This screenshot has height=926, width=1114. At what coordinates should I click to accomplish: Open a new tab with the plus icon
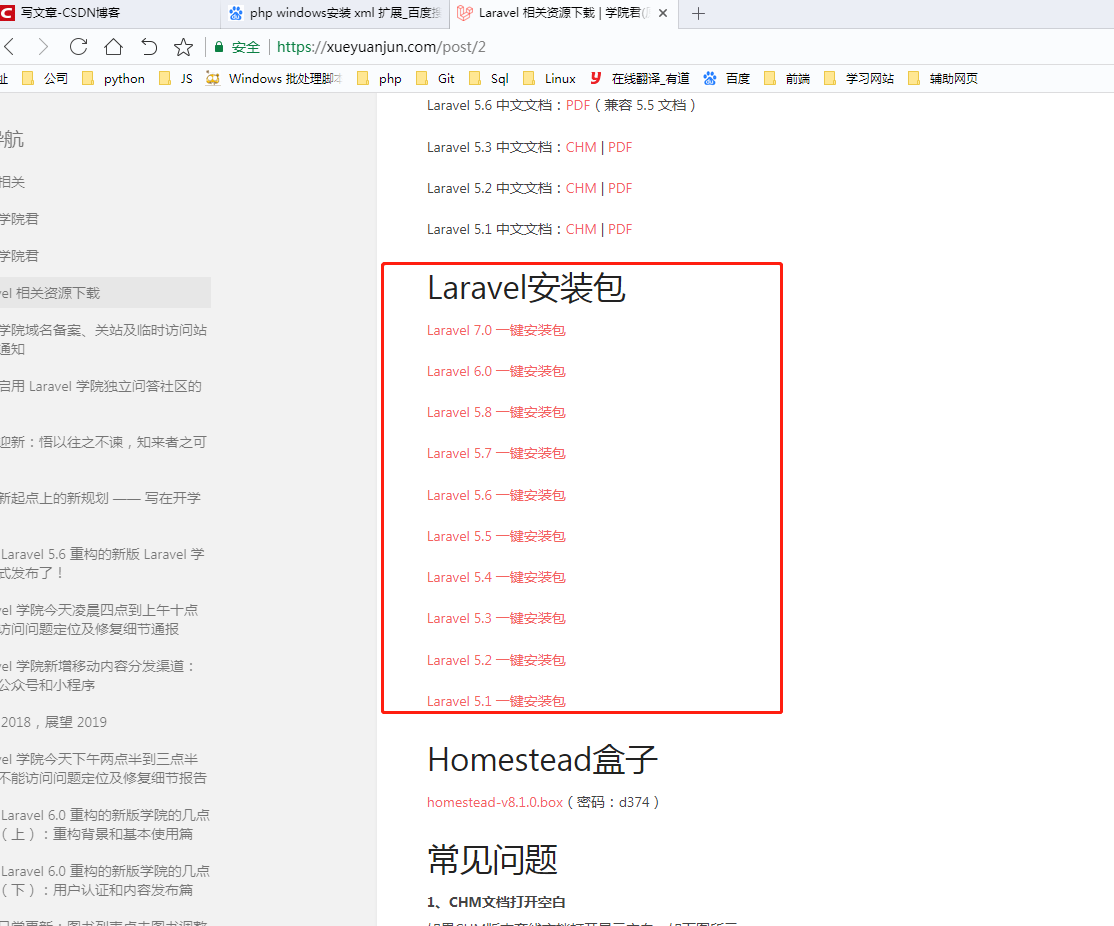(x=698, y=14)
